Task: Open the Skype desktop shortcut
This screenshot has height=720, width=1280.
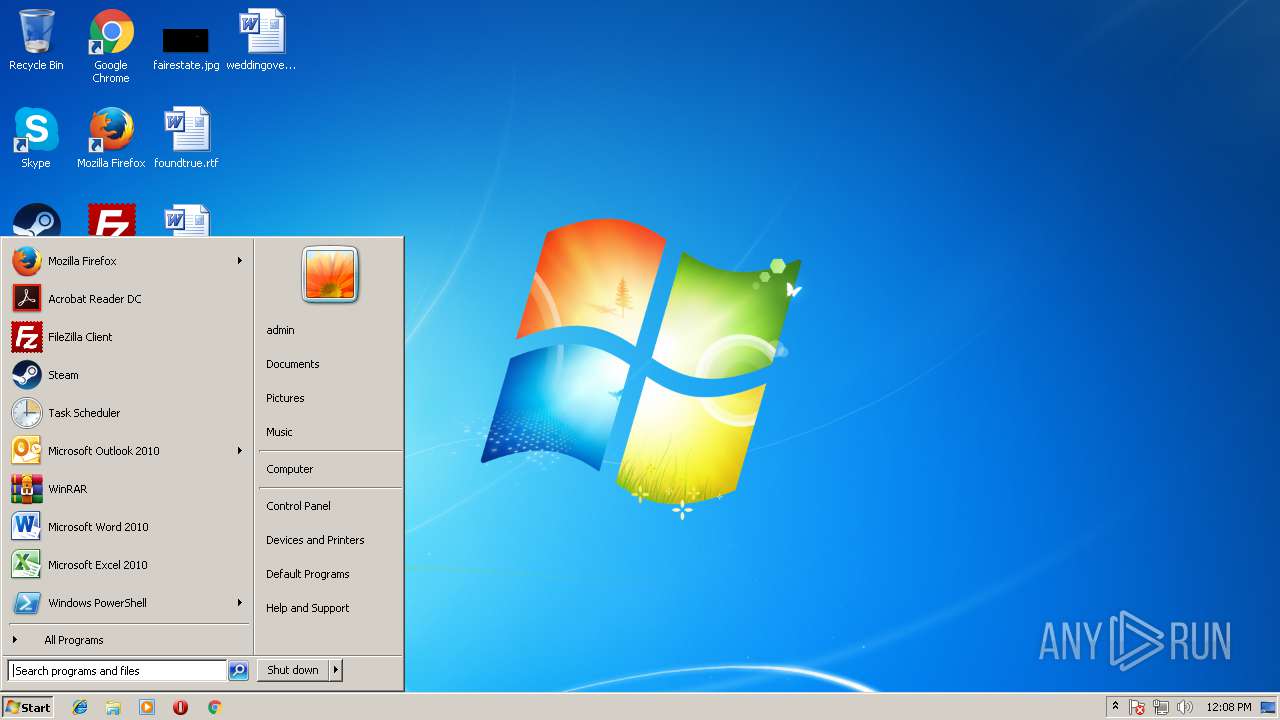Action: [36, 138]
